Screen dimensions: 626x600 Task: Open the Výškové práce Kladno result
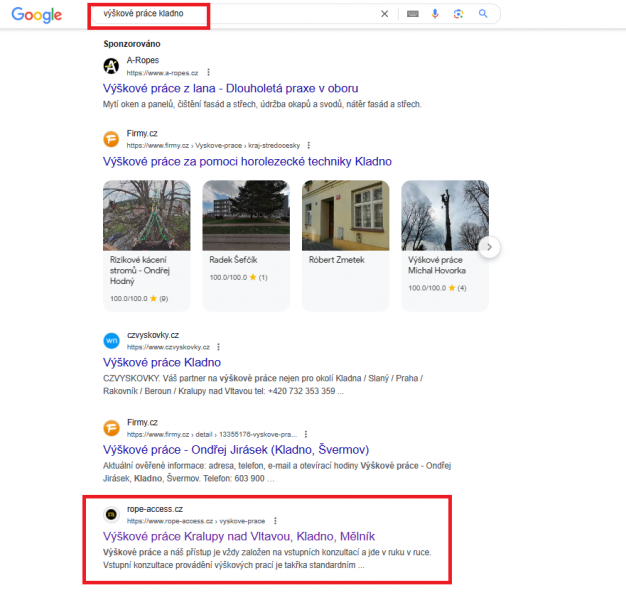[162, 362]
